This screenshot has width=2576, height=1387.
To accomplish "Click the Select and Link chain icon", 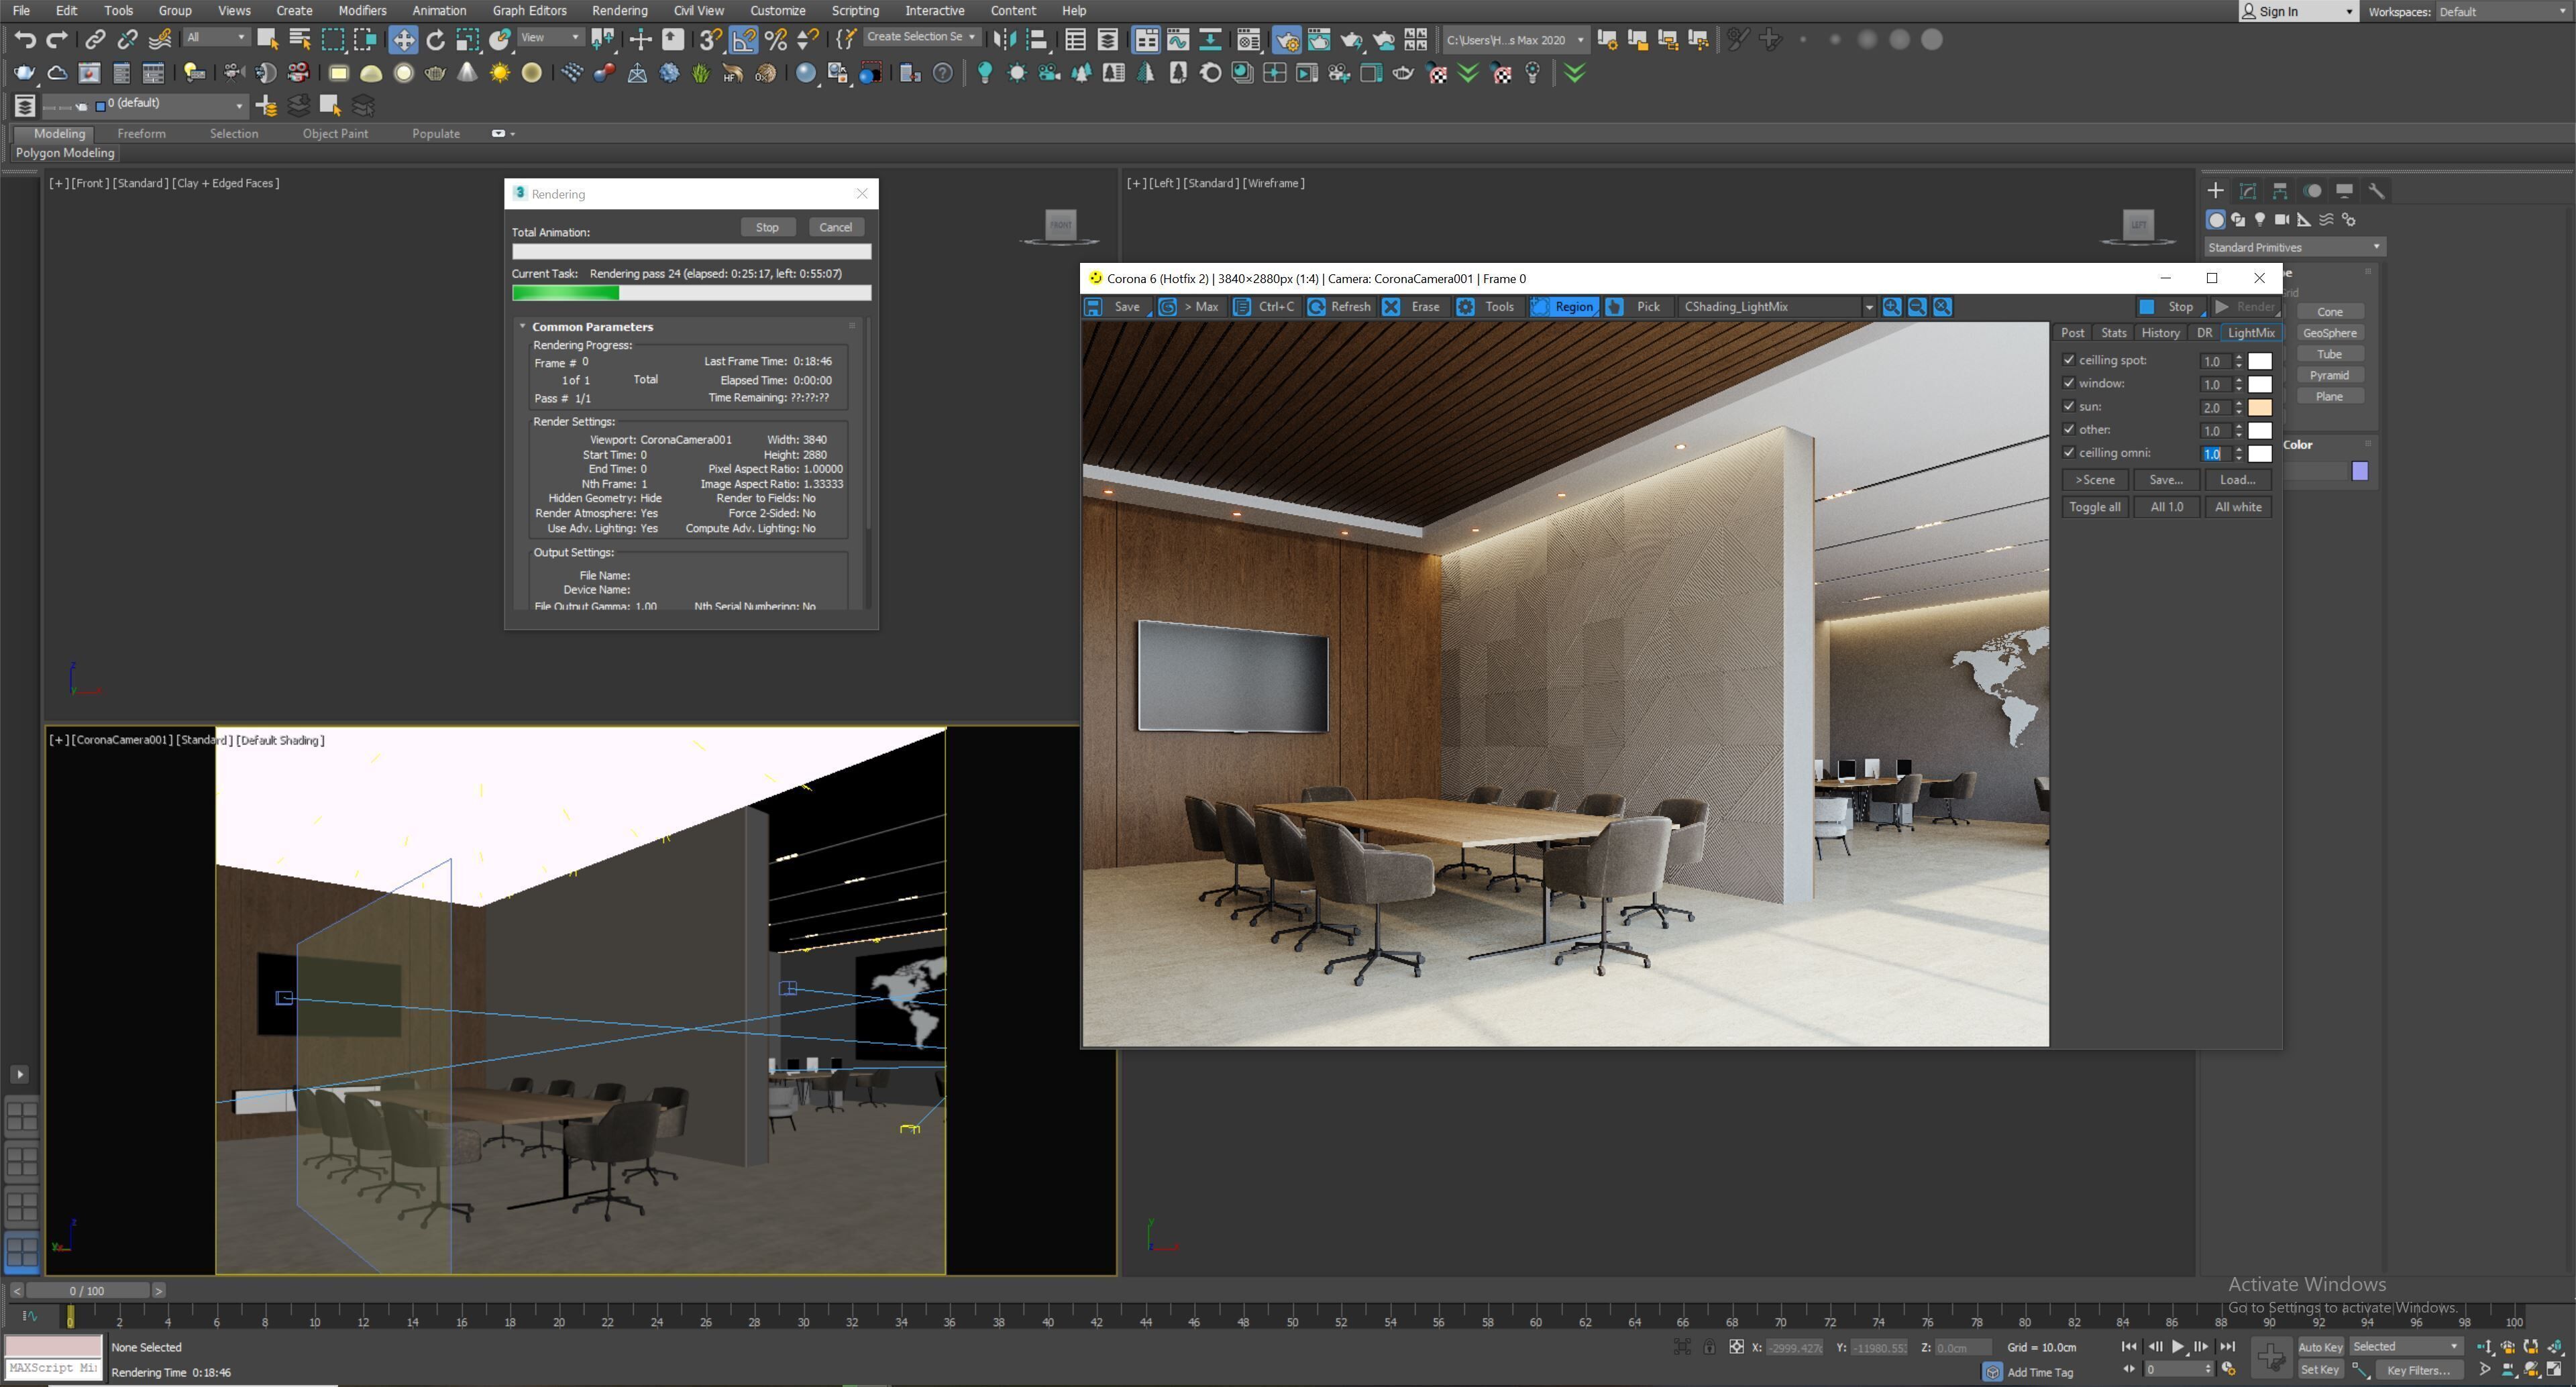I will pos(95,40).
